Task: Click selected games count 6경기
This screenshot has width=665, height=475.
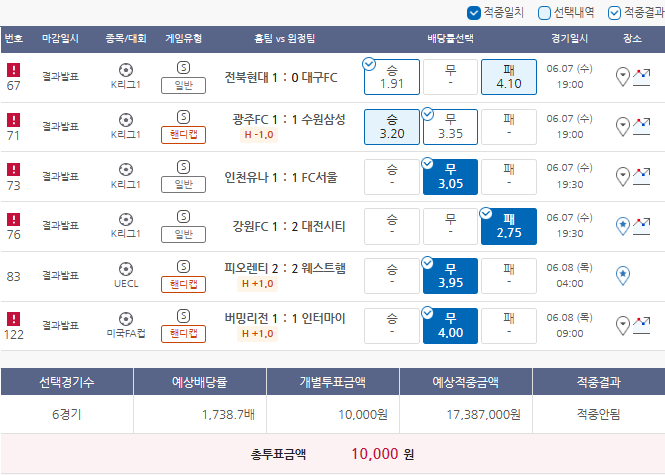Action: [x=67, y=414]
